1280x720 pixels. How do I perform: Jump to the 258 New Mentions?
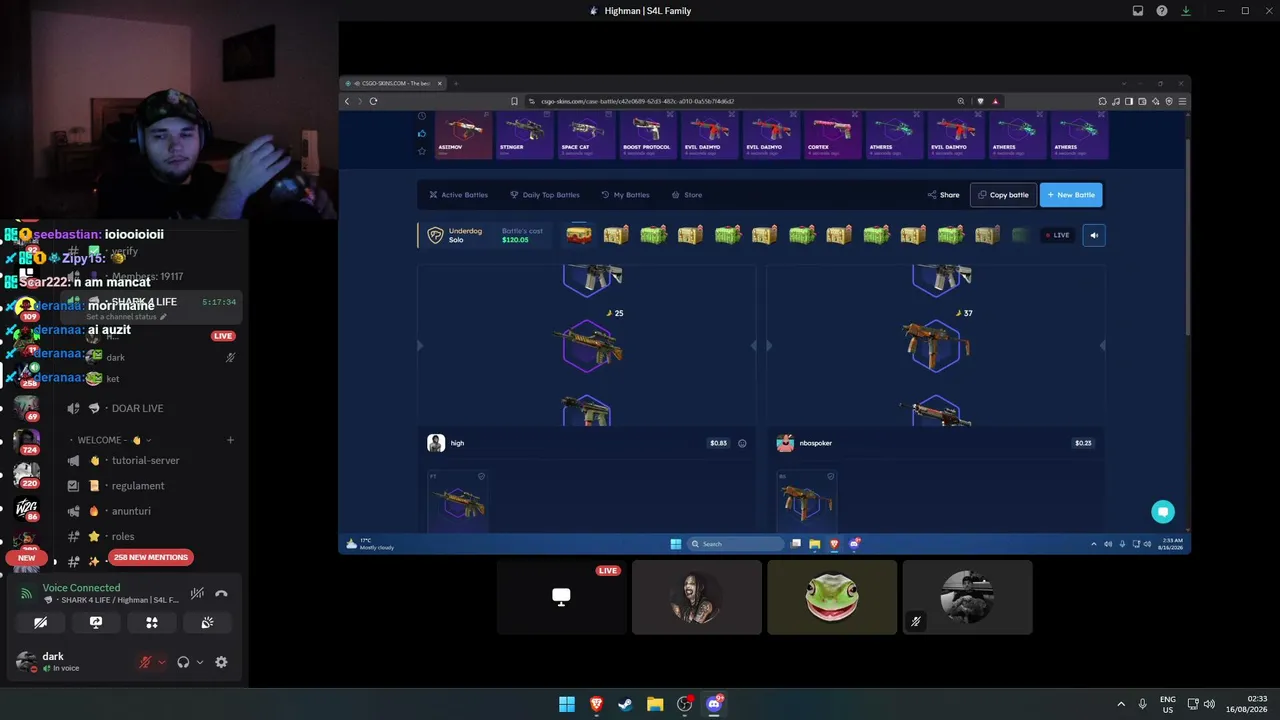click(x=151, y=557)
